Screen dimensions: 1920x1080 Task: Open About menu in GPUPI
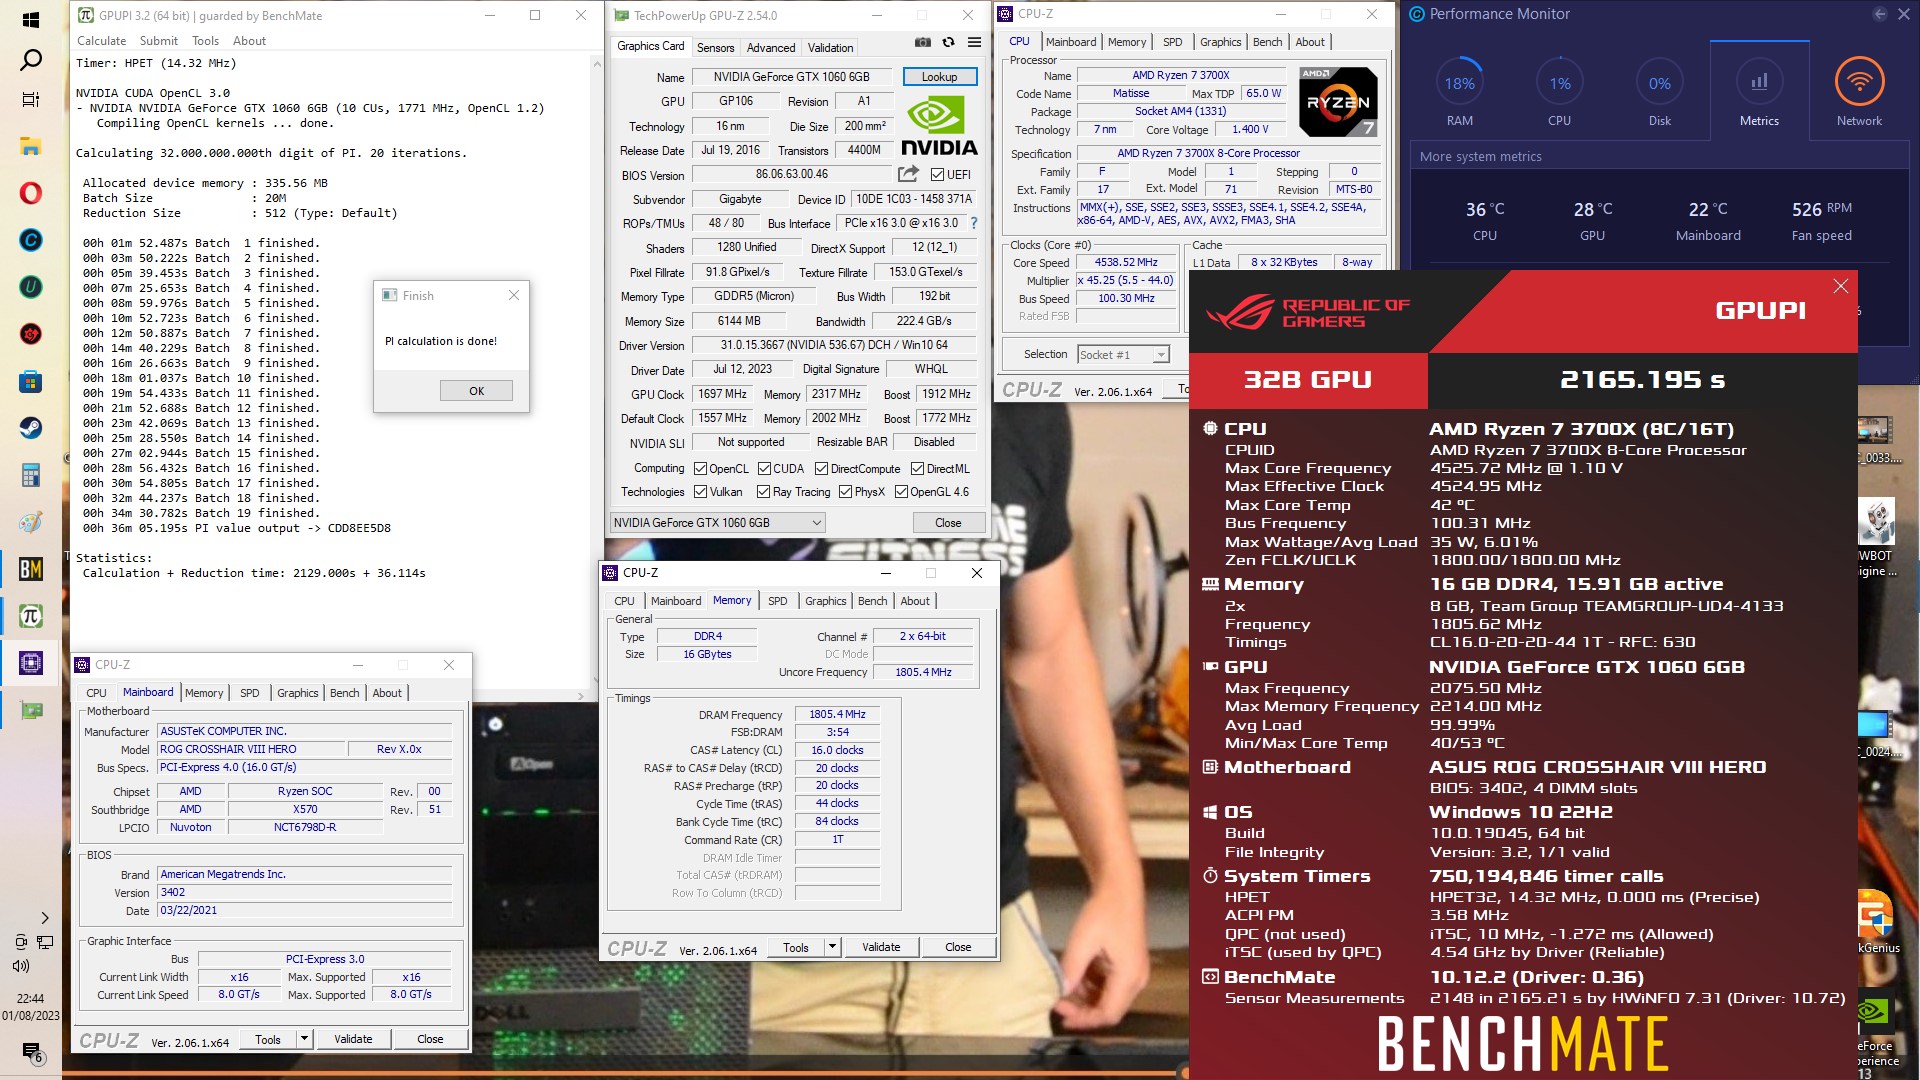click(249, 41)
